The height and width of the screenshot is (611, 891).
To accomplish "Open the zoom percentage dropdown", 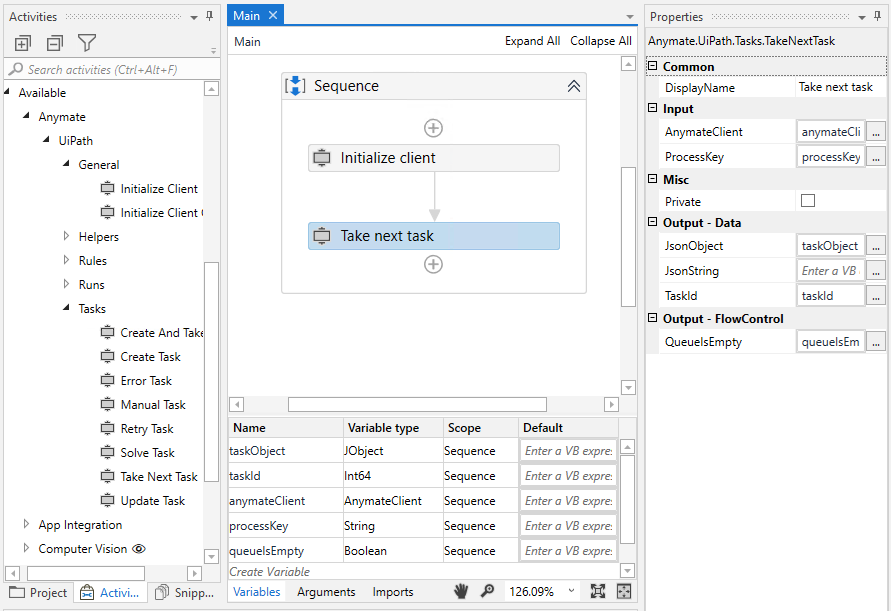I will pos(571,591).
